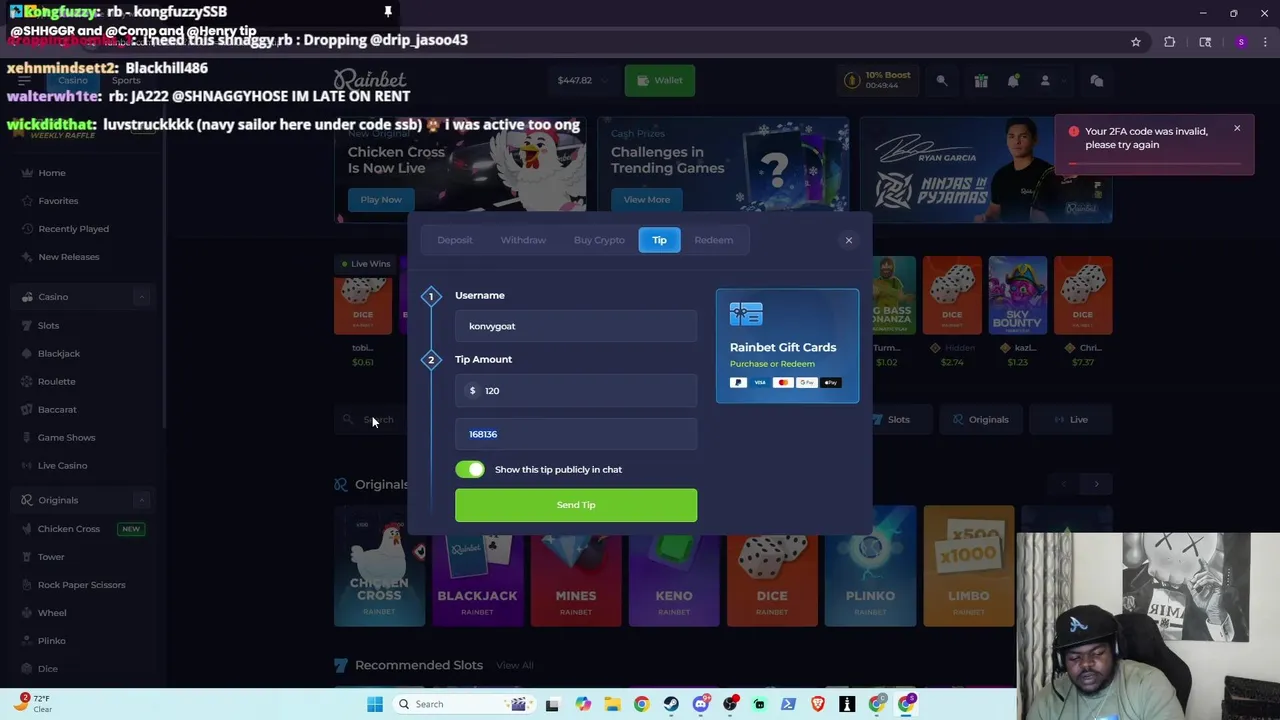Viewport: 1280px width, 720px height.
Task: Open the site search magnifier in header
Action: (941, 81)
